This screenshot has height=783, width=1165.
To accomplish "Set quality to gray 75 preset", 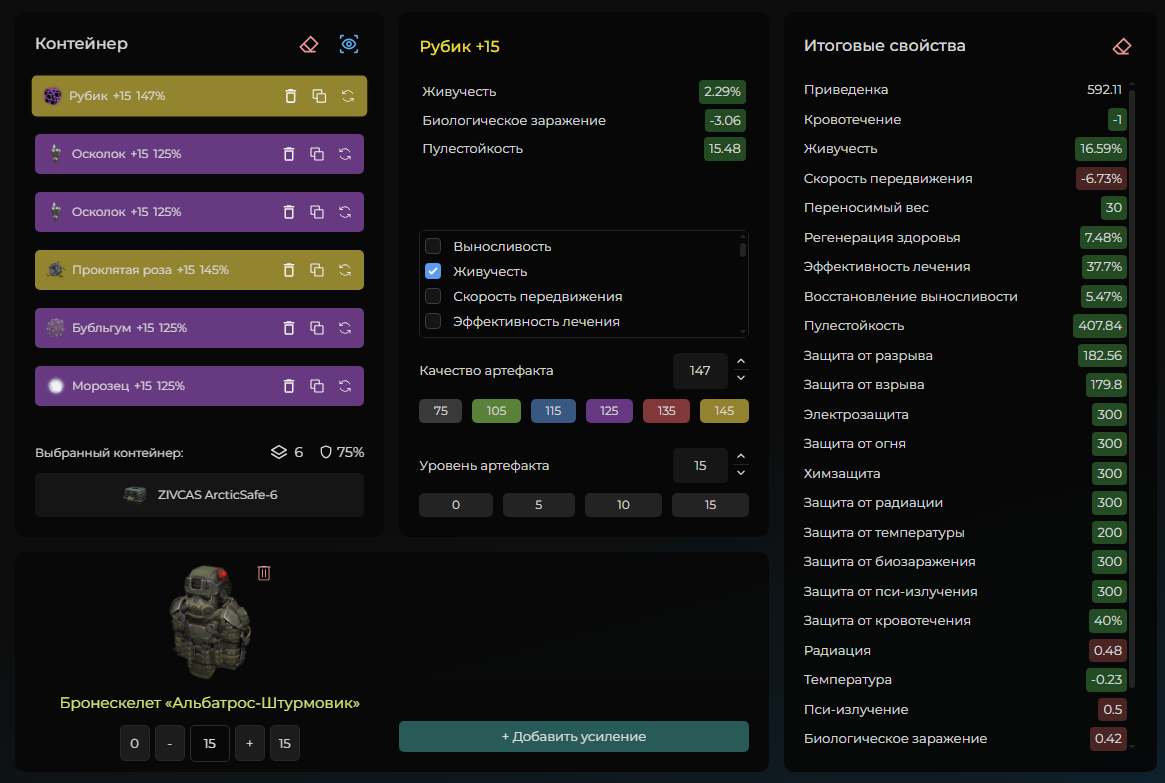I will (441, 411).
